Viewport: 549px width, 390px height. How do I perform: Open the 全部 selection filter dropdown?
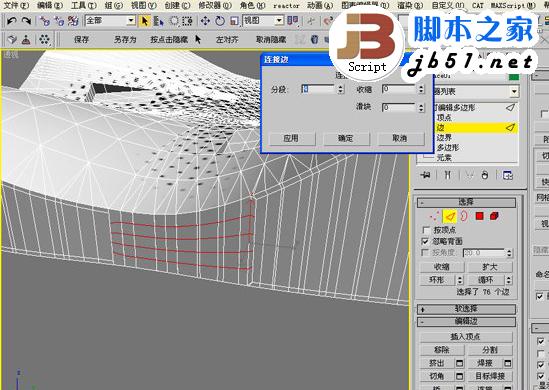click(x=131, y=21)
